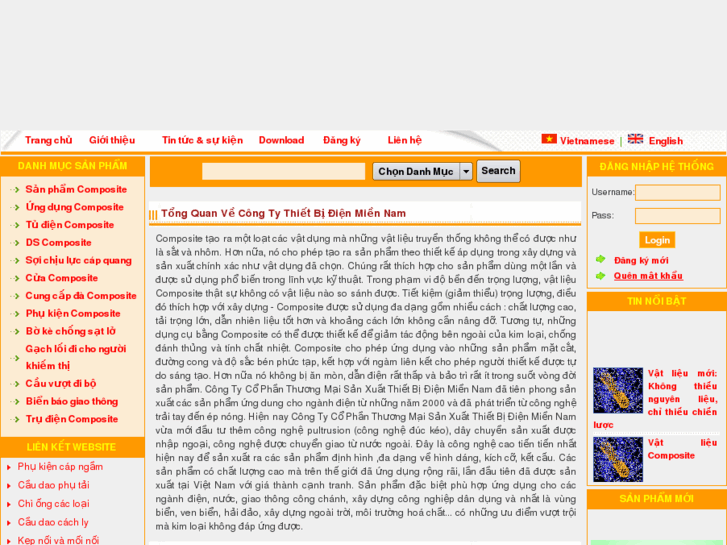
Task: Open Chì ống các loại link
Action: pyautogui.click(x=53, y=504)
